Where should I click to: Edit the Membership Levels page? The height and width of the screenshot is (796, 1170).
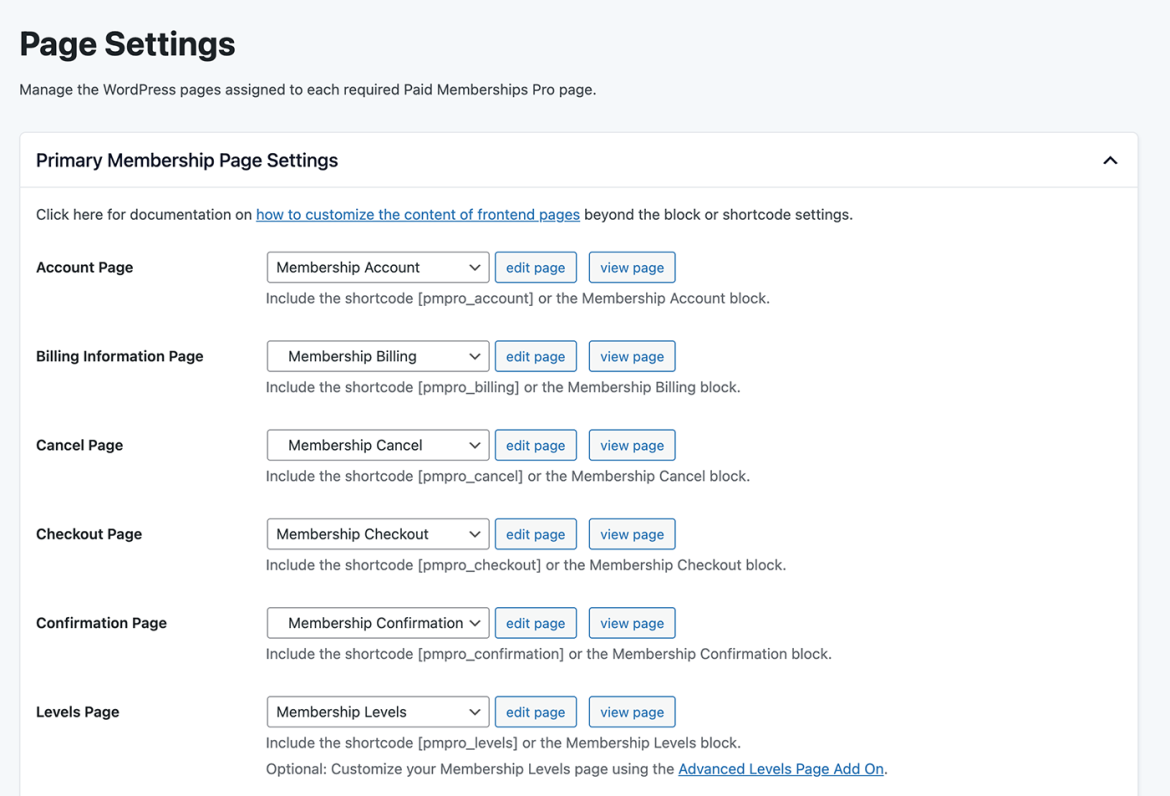(x=536, y=711)
